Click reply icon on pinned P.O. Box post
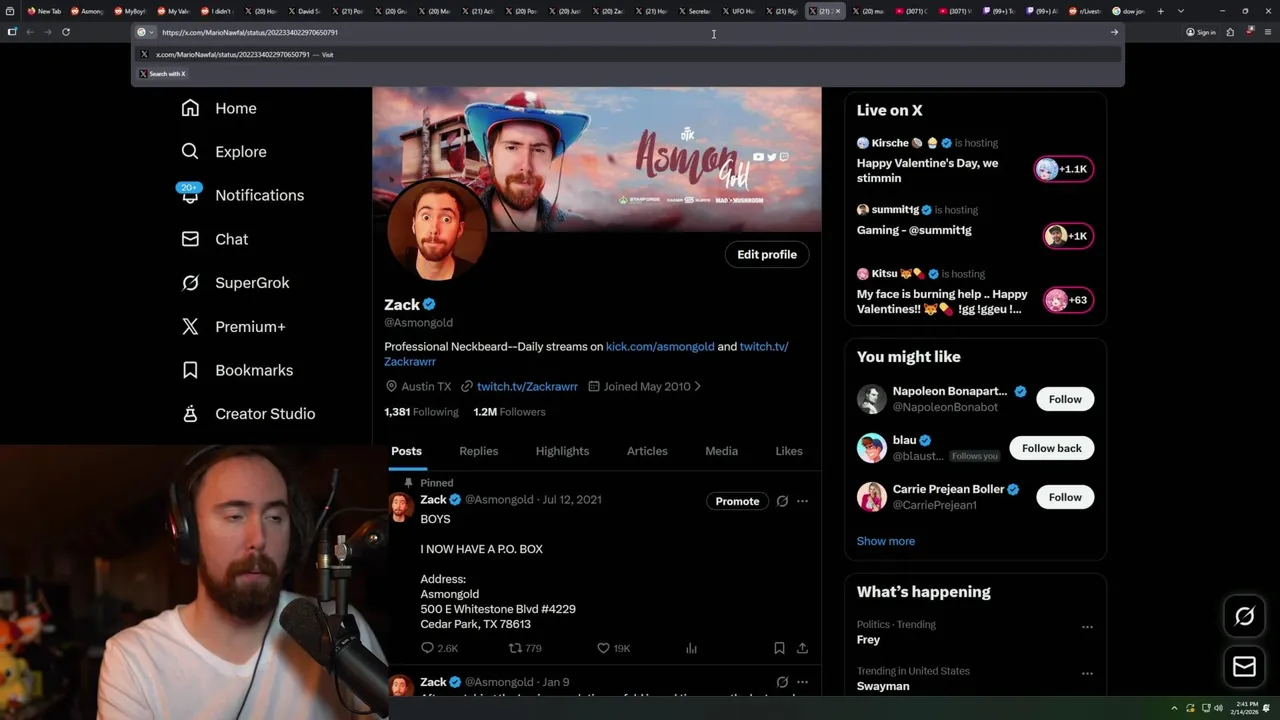The width and height of the screenshot is (1280, 720). [x=427, y=648]
